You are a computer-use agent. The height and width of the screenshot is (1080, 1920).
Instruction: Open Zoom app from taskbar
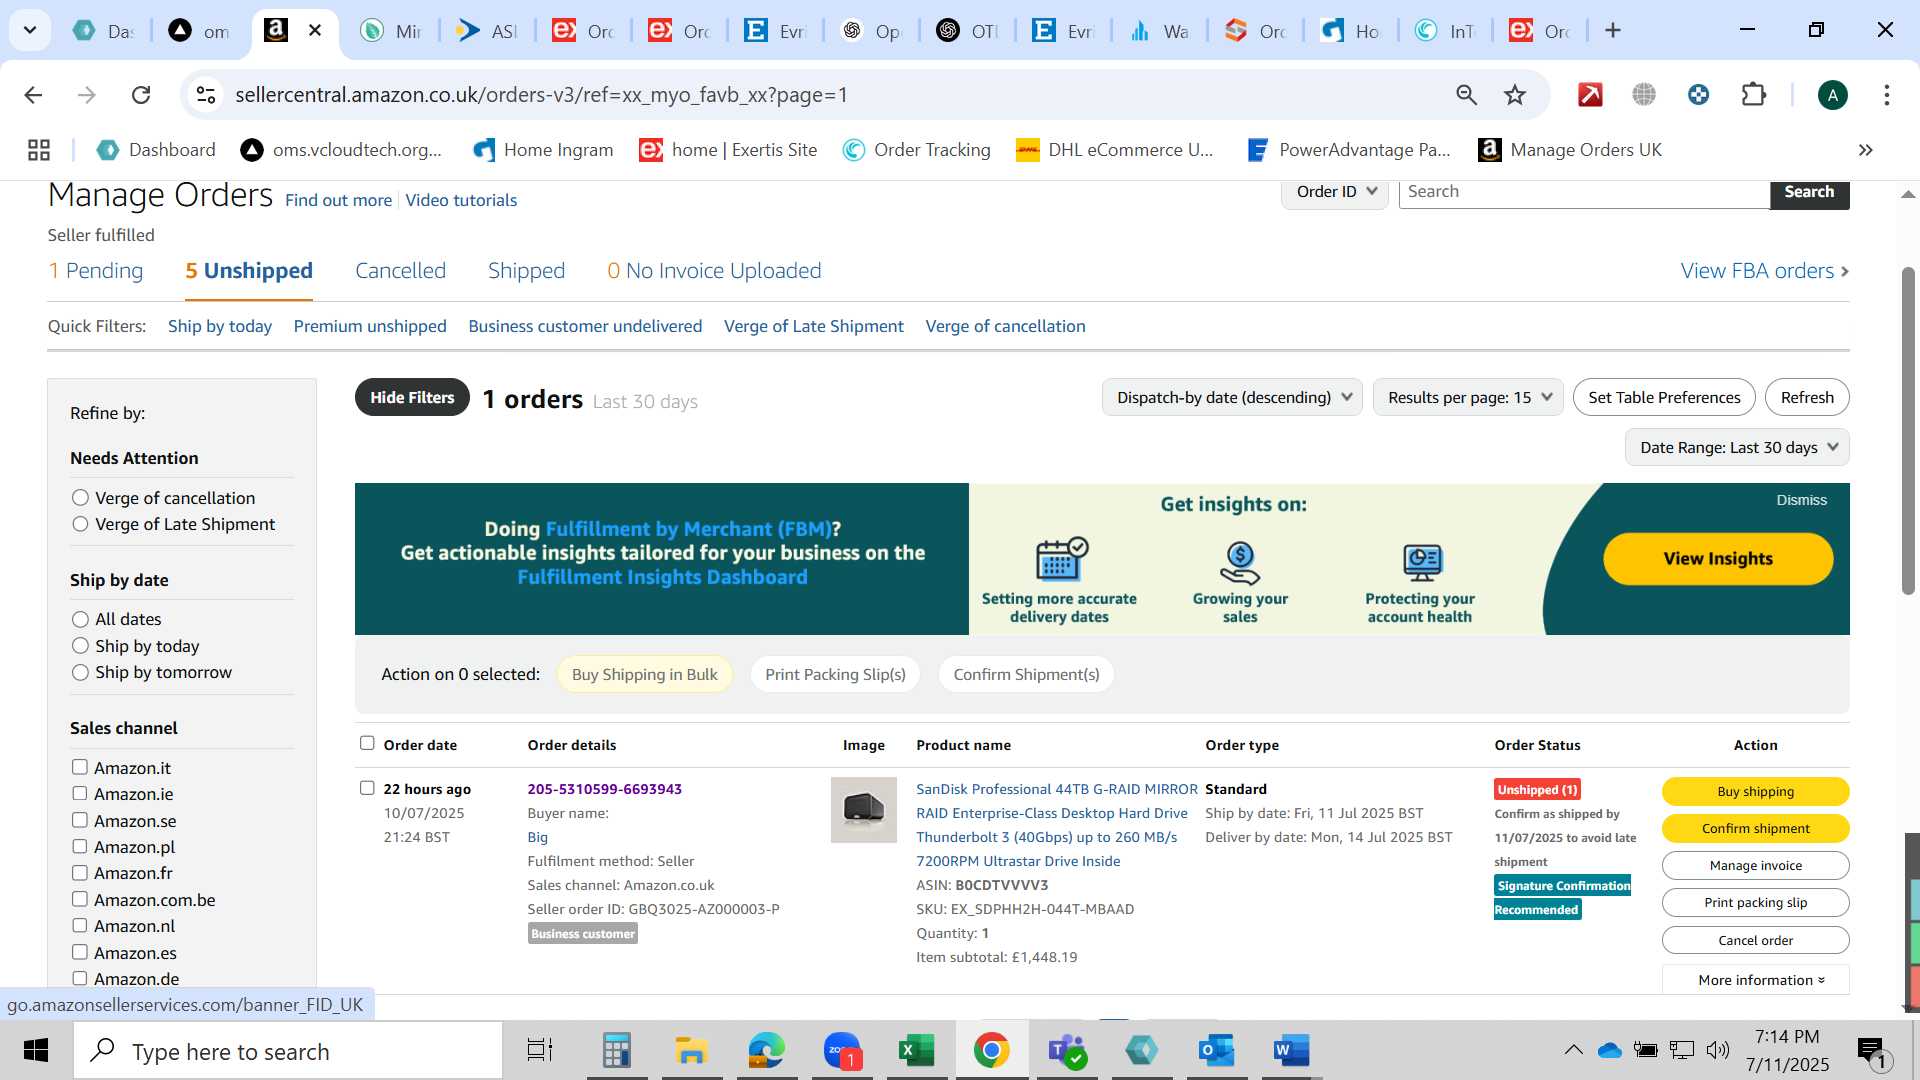coord(842,1051)
